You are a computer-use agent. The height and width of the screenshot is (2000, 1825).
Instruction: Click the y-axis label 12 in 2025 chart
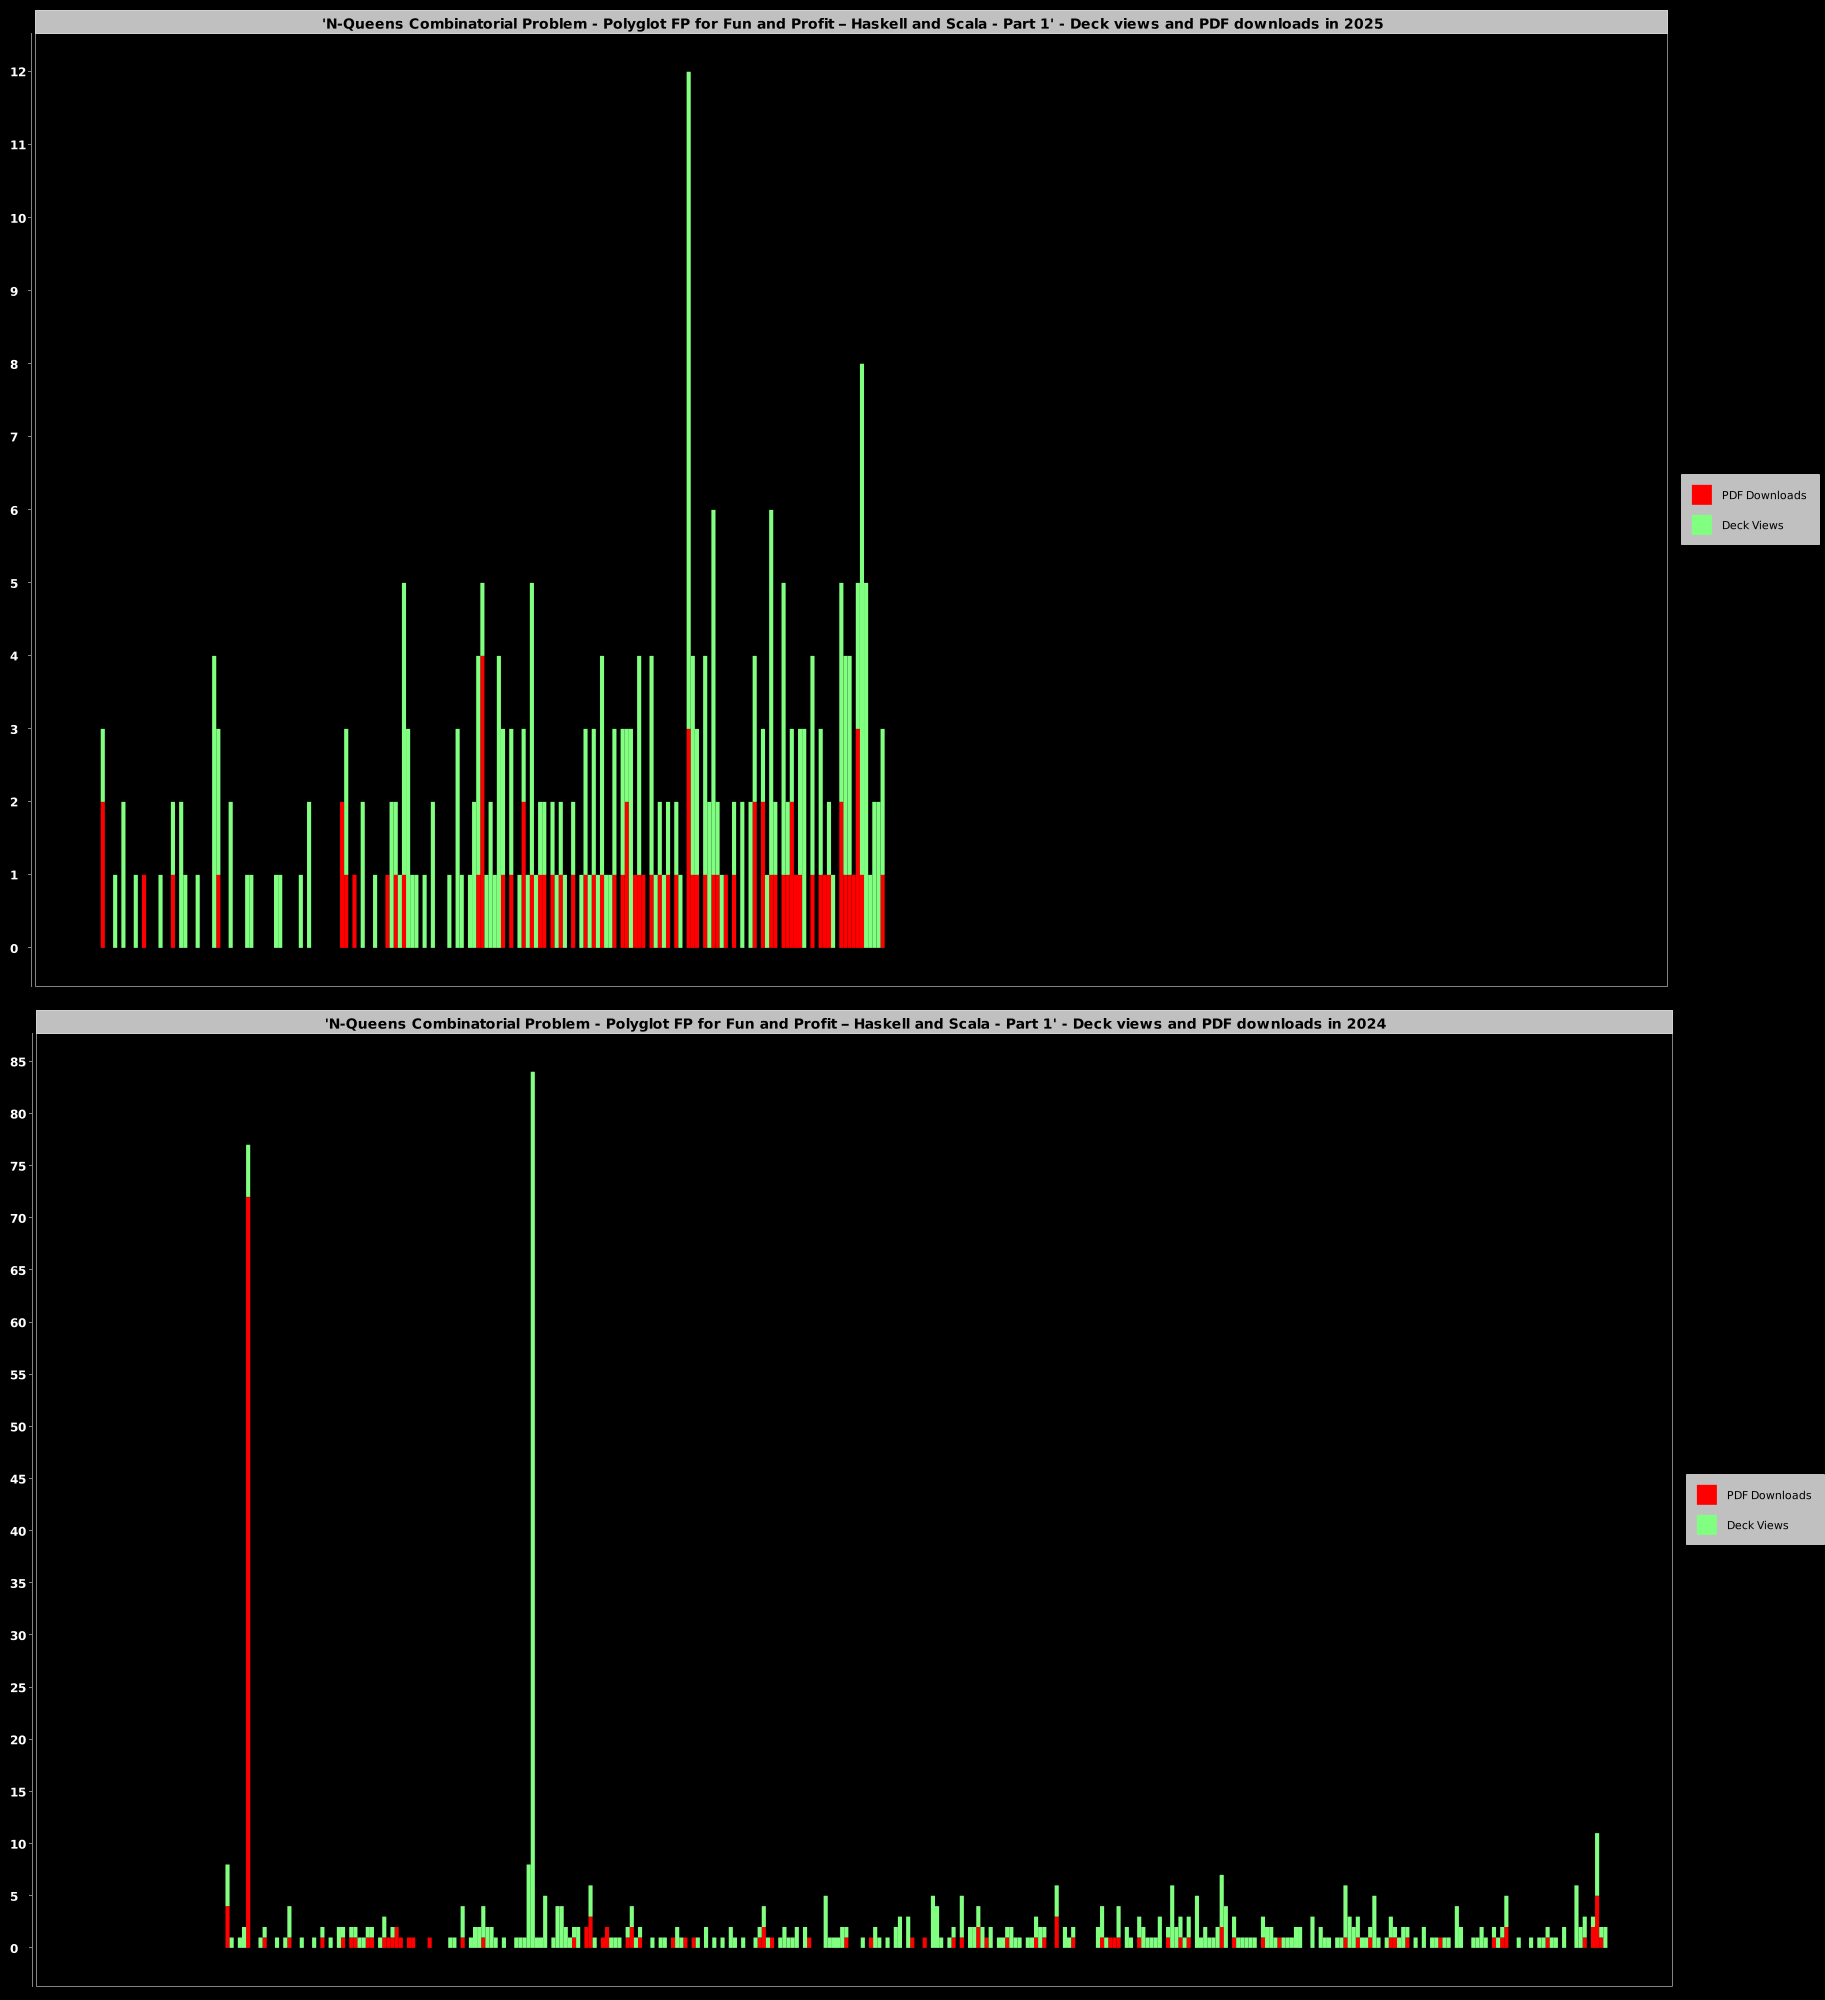coord(16,72)
